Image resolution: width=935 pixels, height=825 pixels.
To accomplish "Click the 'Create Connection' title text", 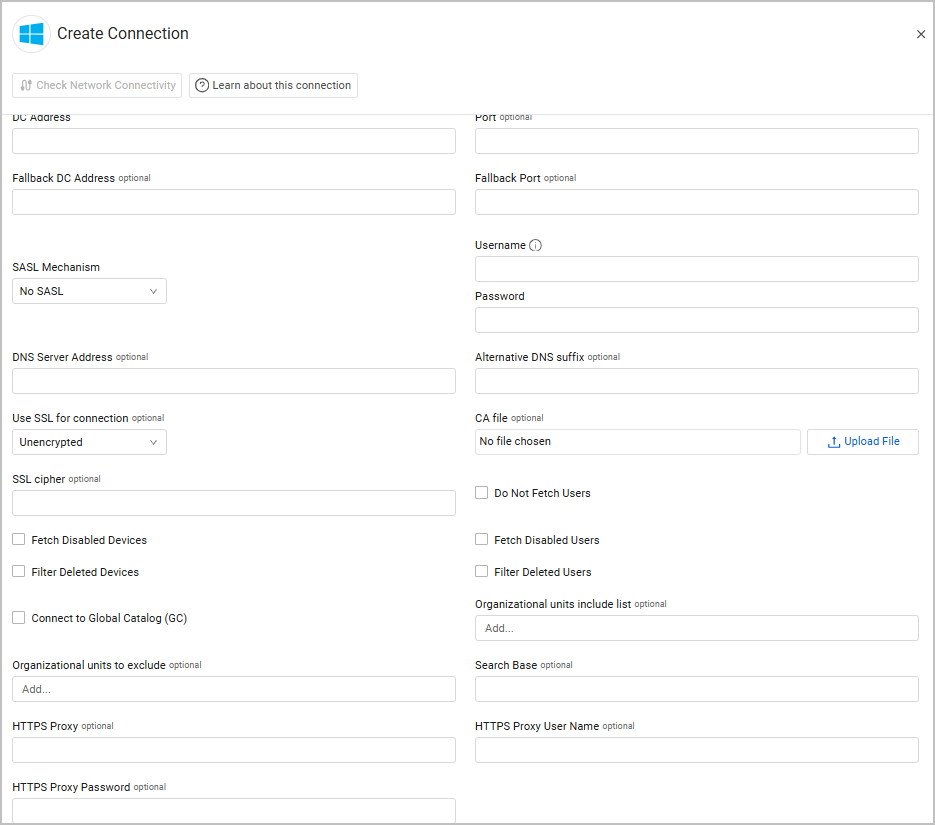I will click(x=123, y=34).
